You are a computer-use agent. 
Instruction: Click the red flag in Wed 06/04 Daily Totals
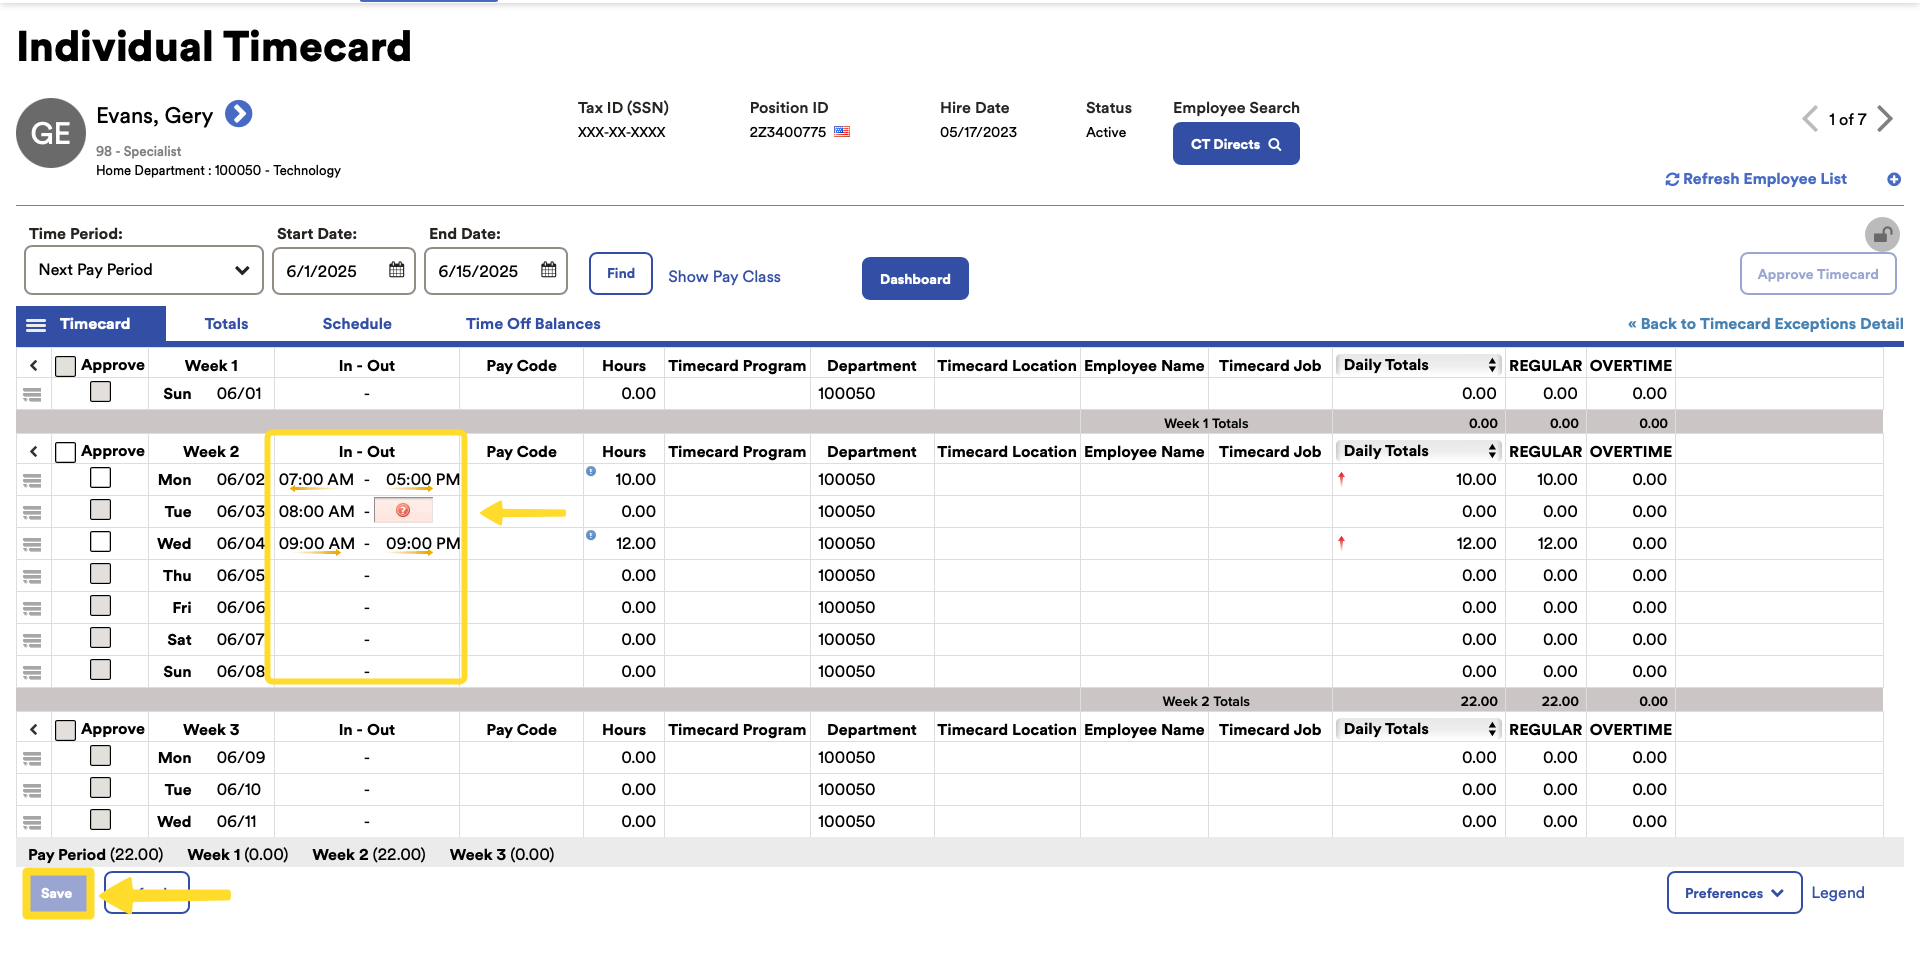pos(1341,542)
